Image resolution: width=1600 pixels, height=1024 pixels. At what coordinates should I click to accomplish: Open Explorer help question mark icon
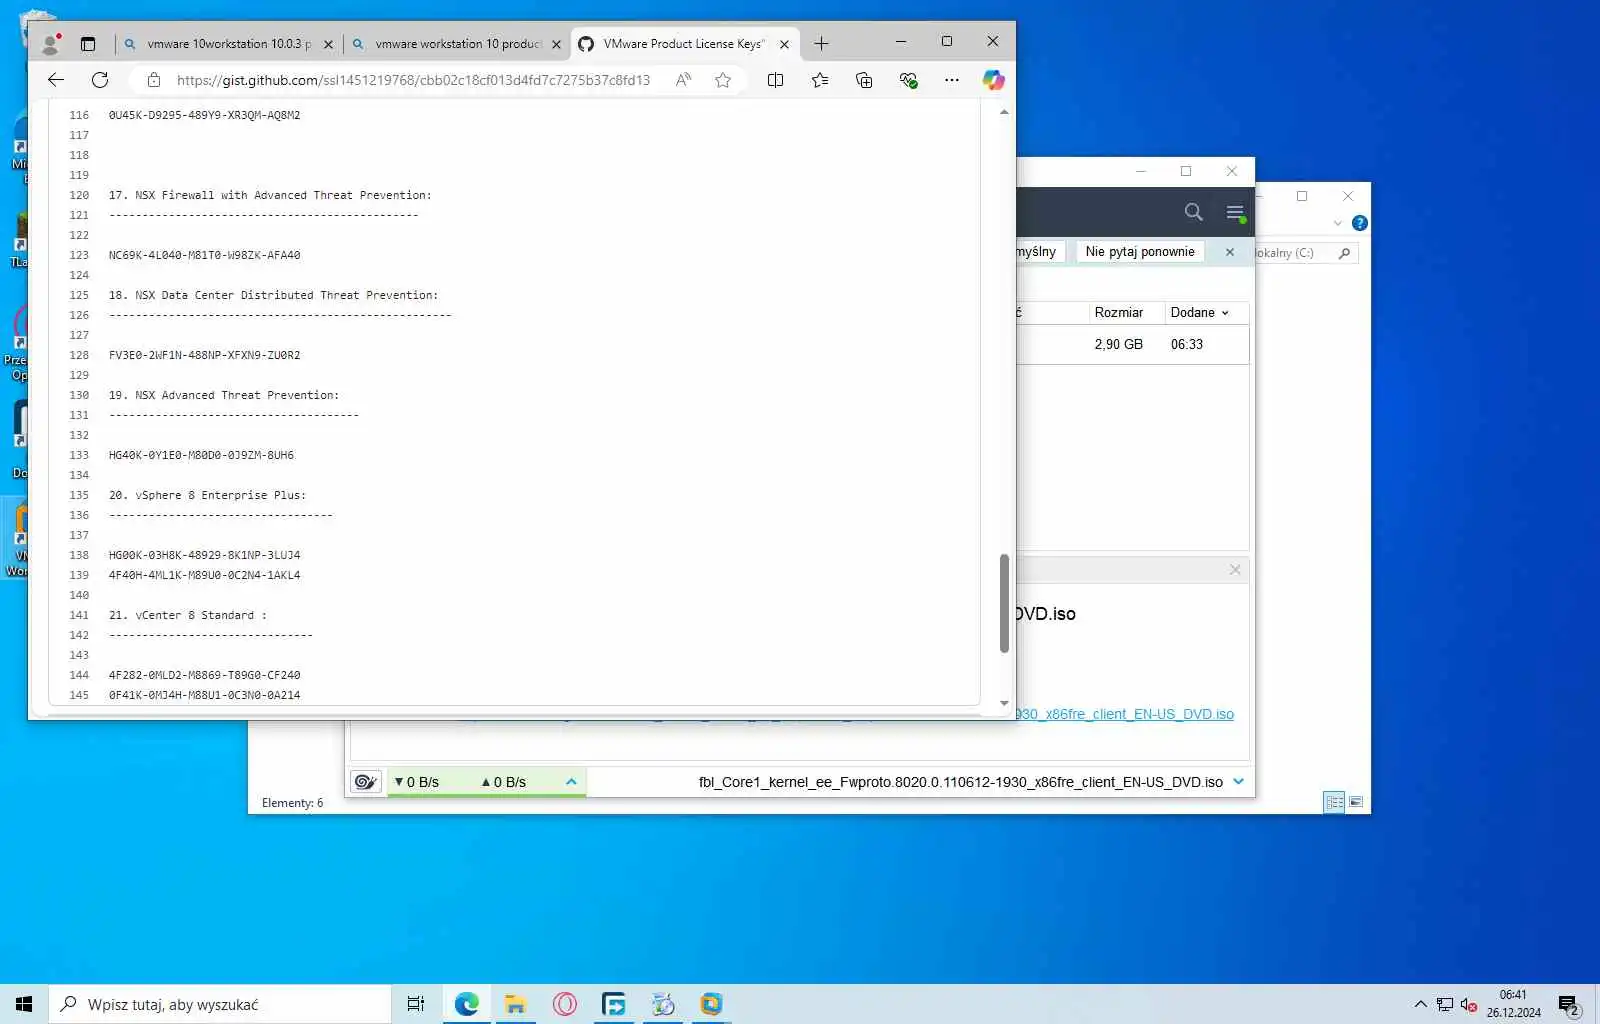[1360, 223]
